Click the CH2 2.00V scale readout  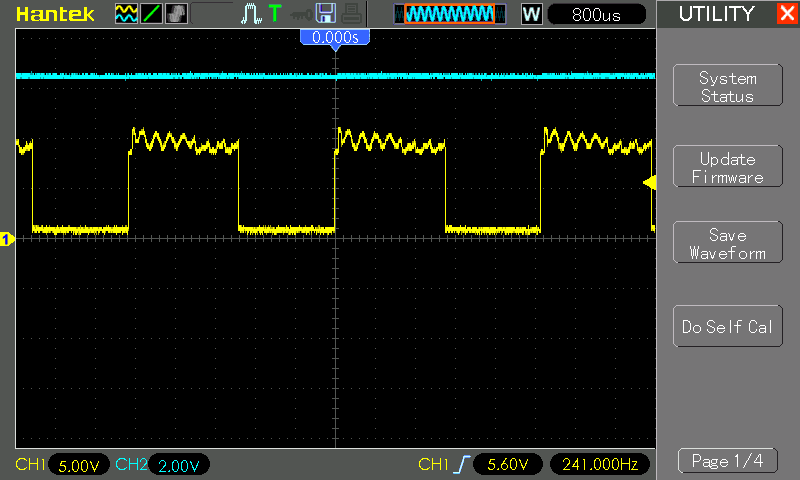pyautogui.click(x=179, y=465)
